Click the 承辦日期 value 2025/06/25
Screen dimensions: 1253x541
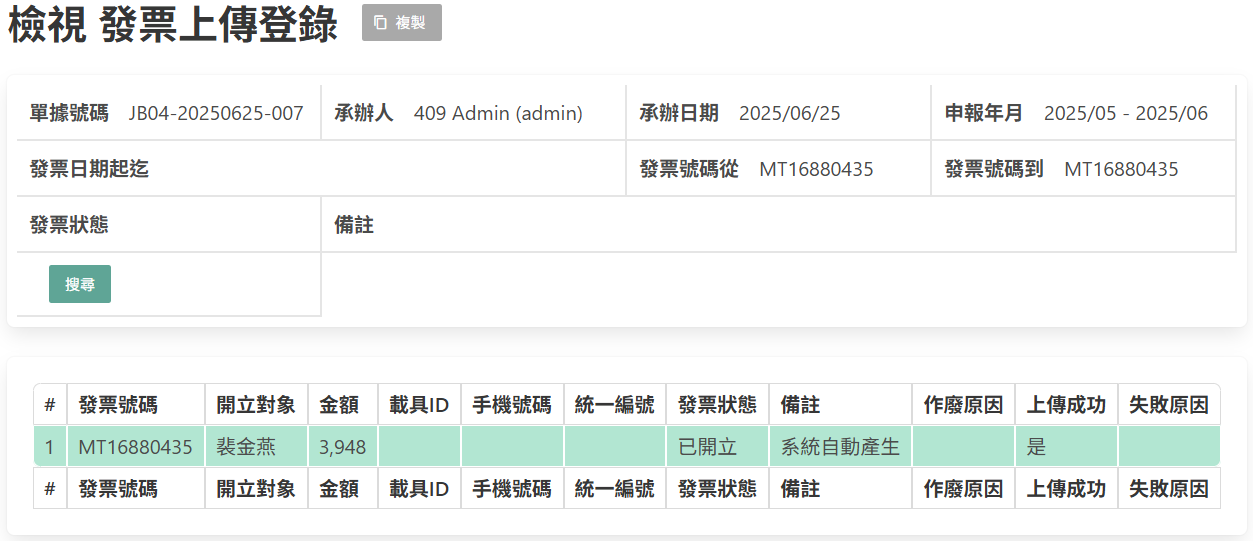pos(789,113)
